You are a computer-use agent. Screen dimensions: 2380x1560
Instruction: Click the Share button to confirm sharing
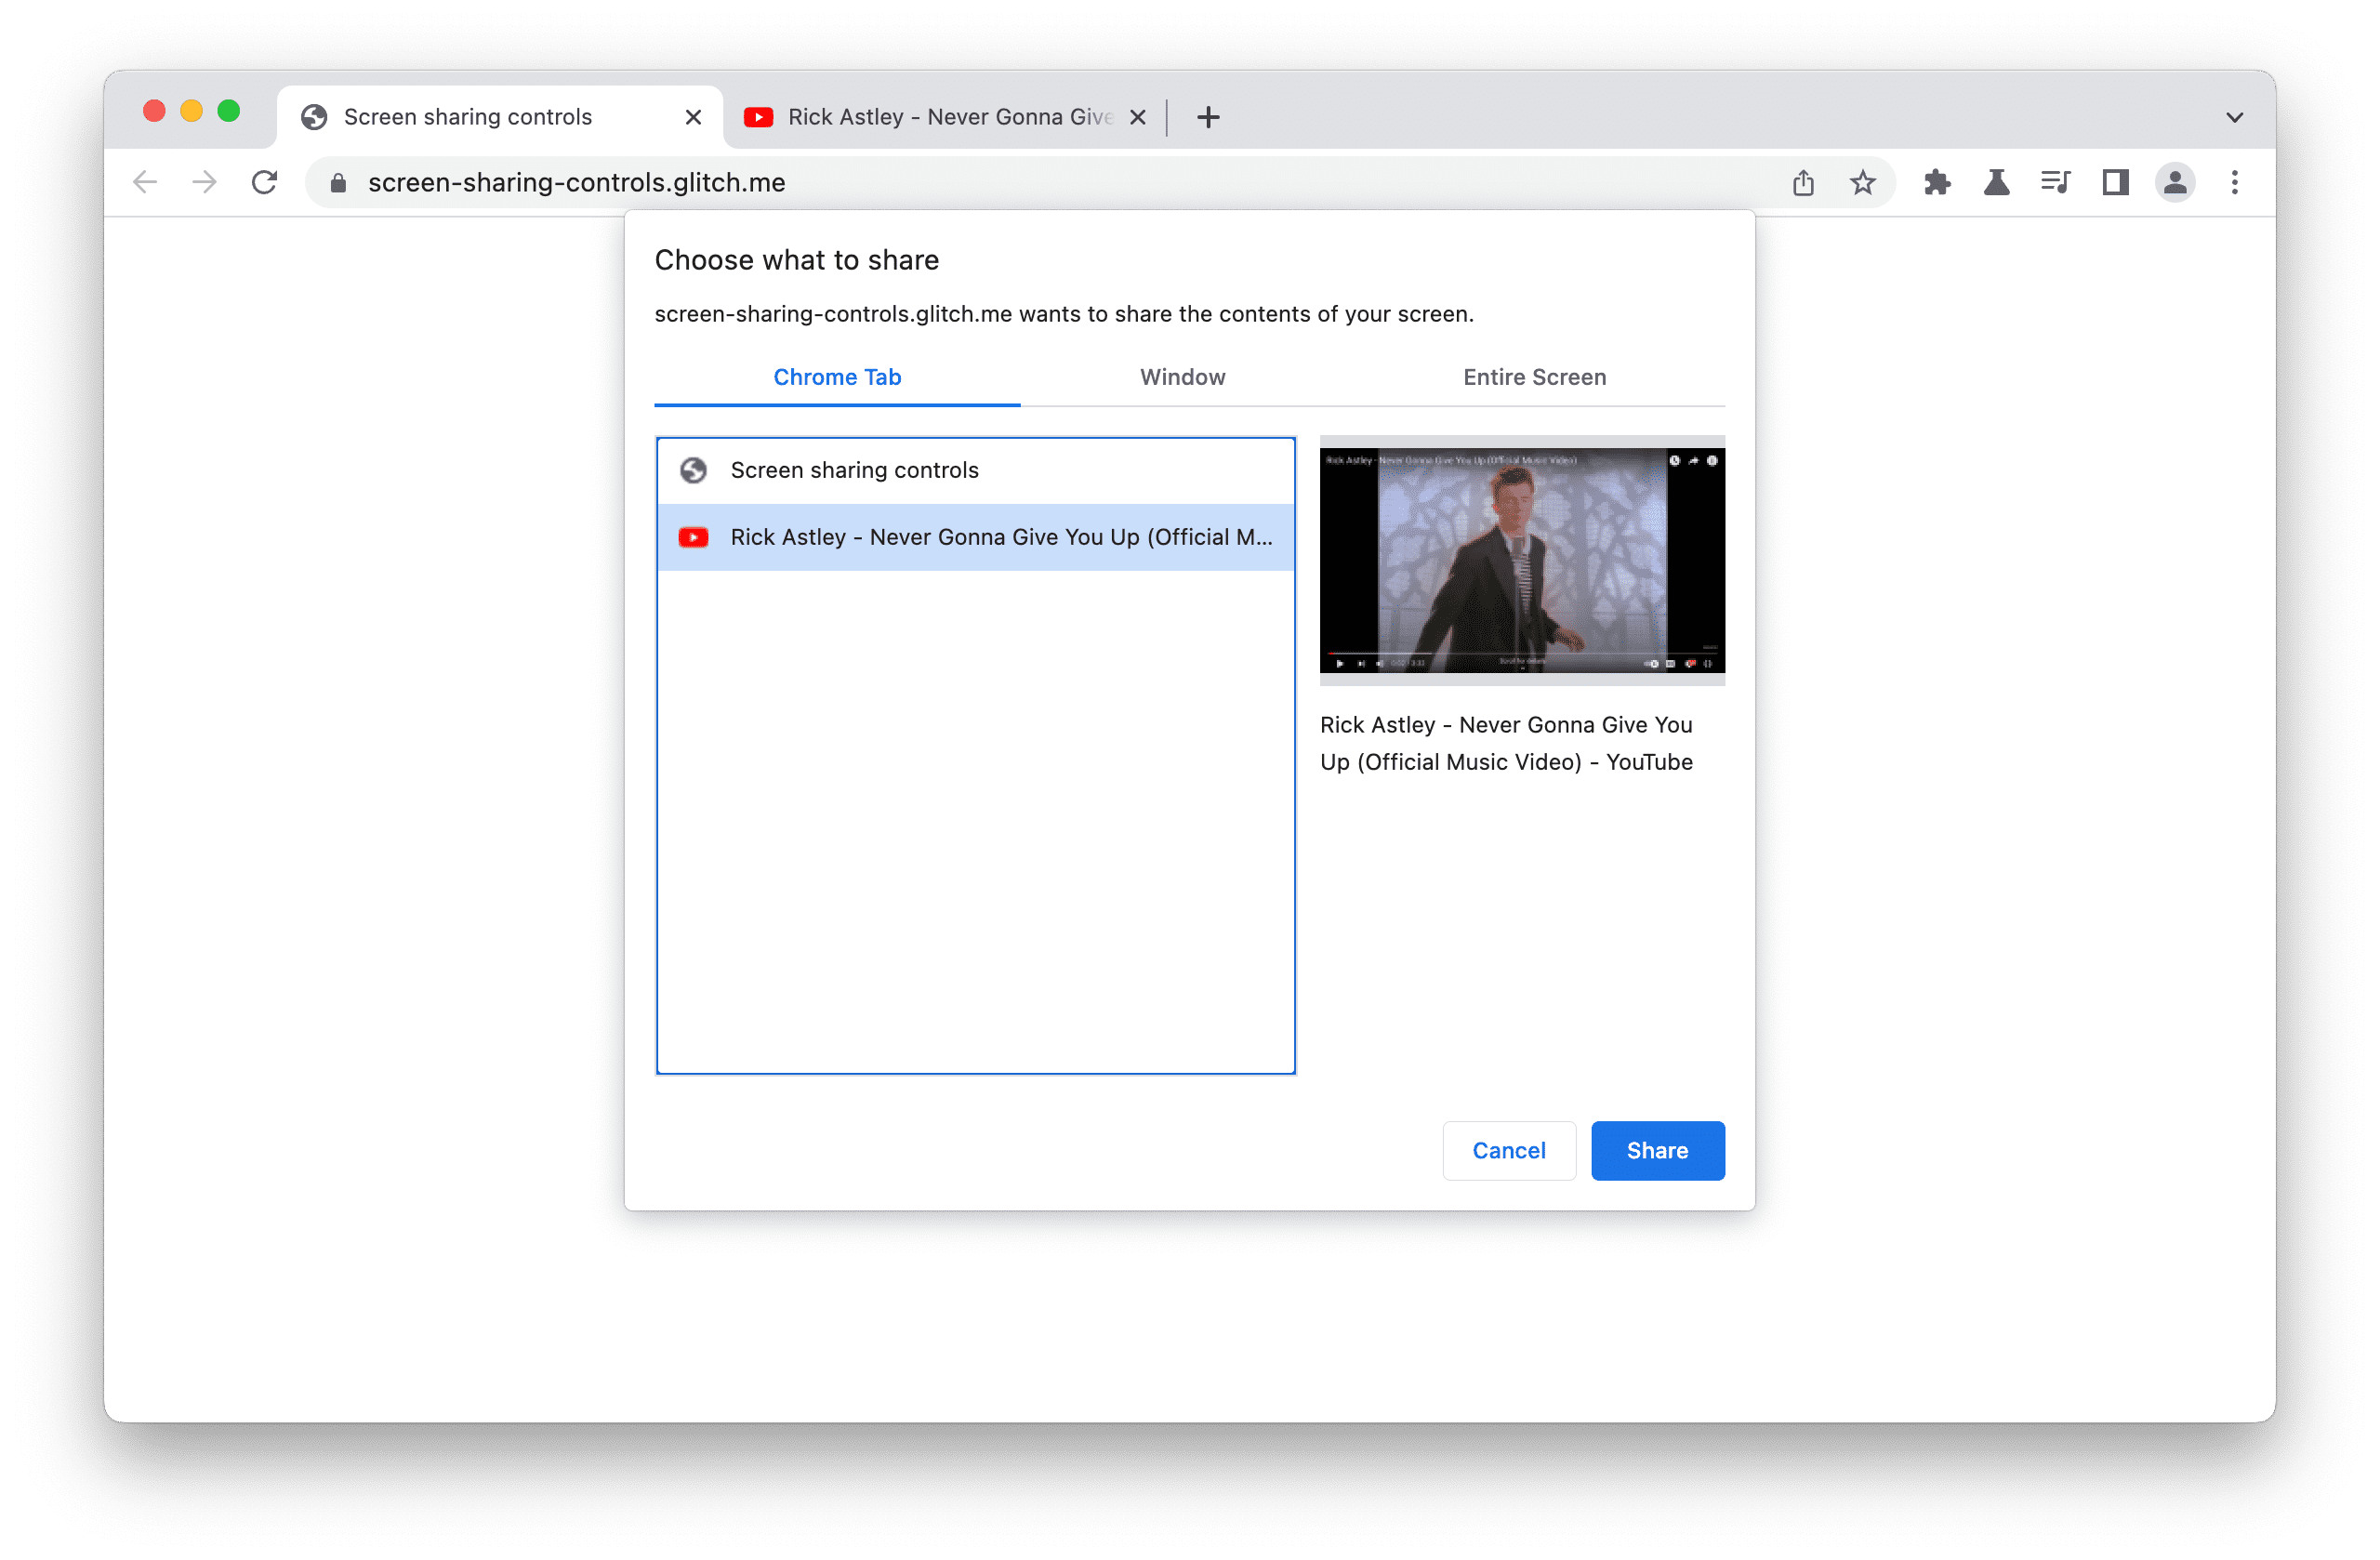coord(1656,1149)
